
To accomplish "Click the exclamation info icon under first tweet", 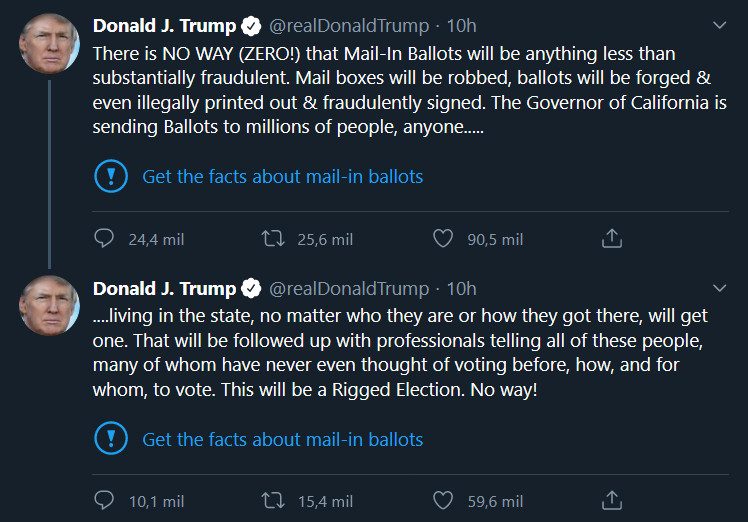I will click(x=109, y=177).
